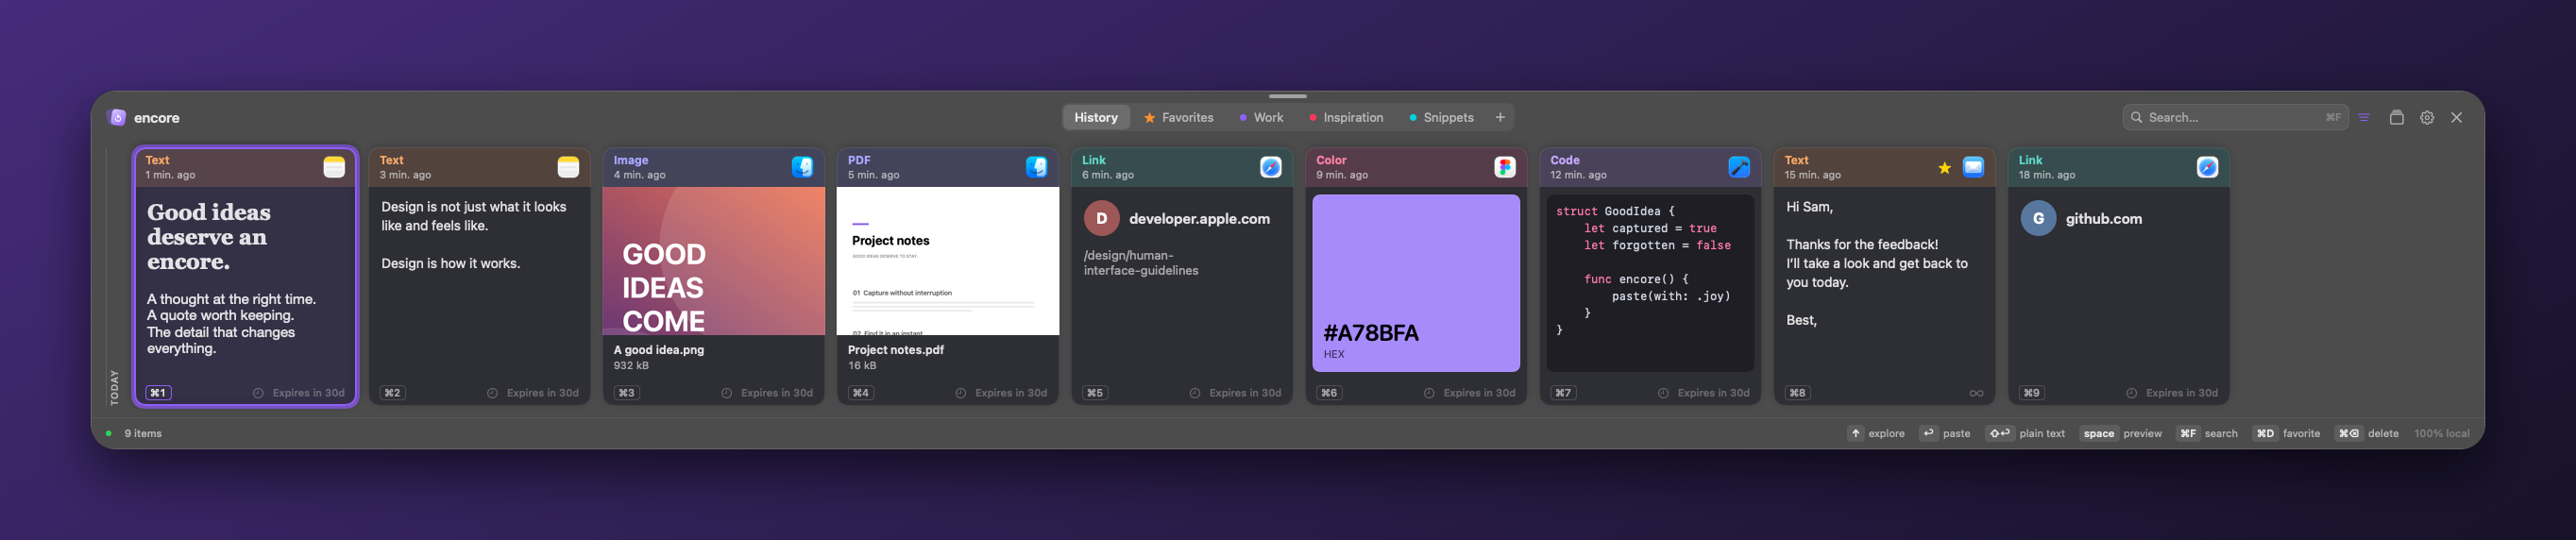The image size is (2576, 540).
Task: Click the ⌘4 shortcut badge
Action: [860, 393]
